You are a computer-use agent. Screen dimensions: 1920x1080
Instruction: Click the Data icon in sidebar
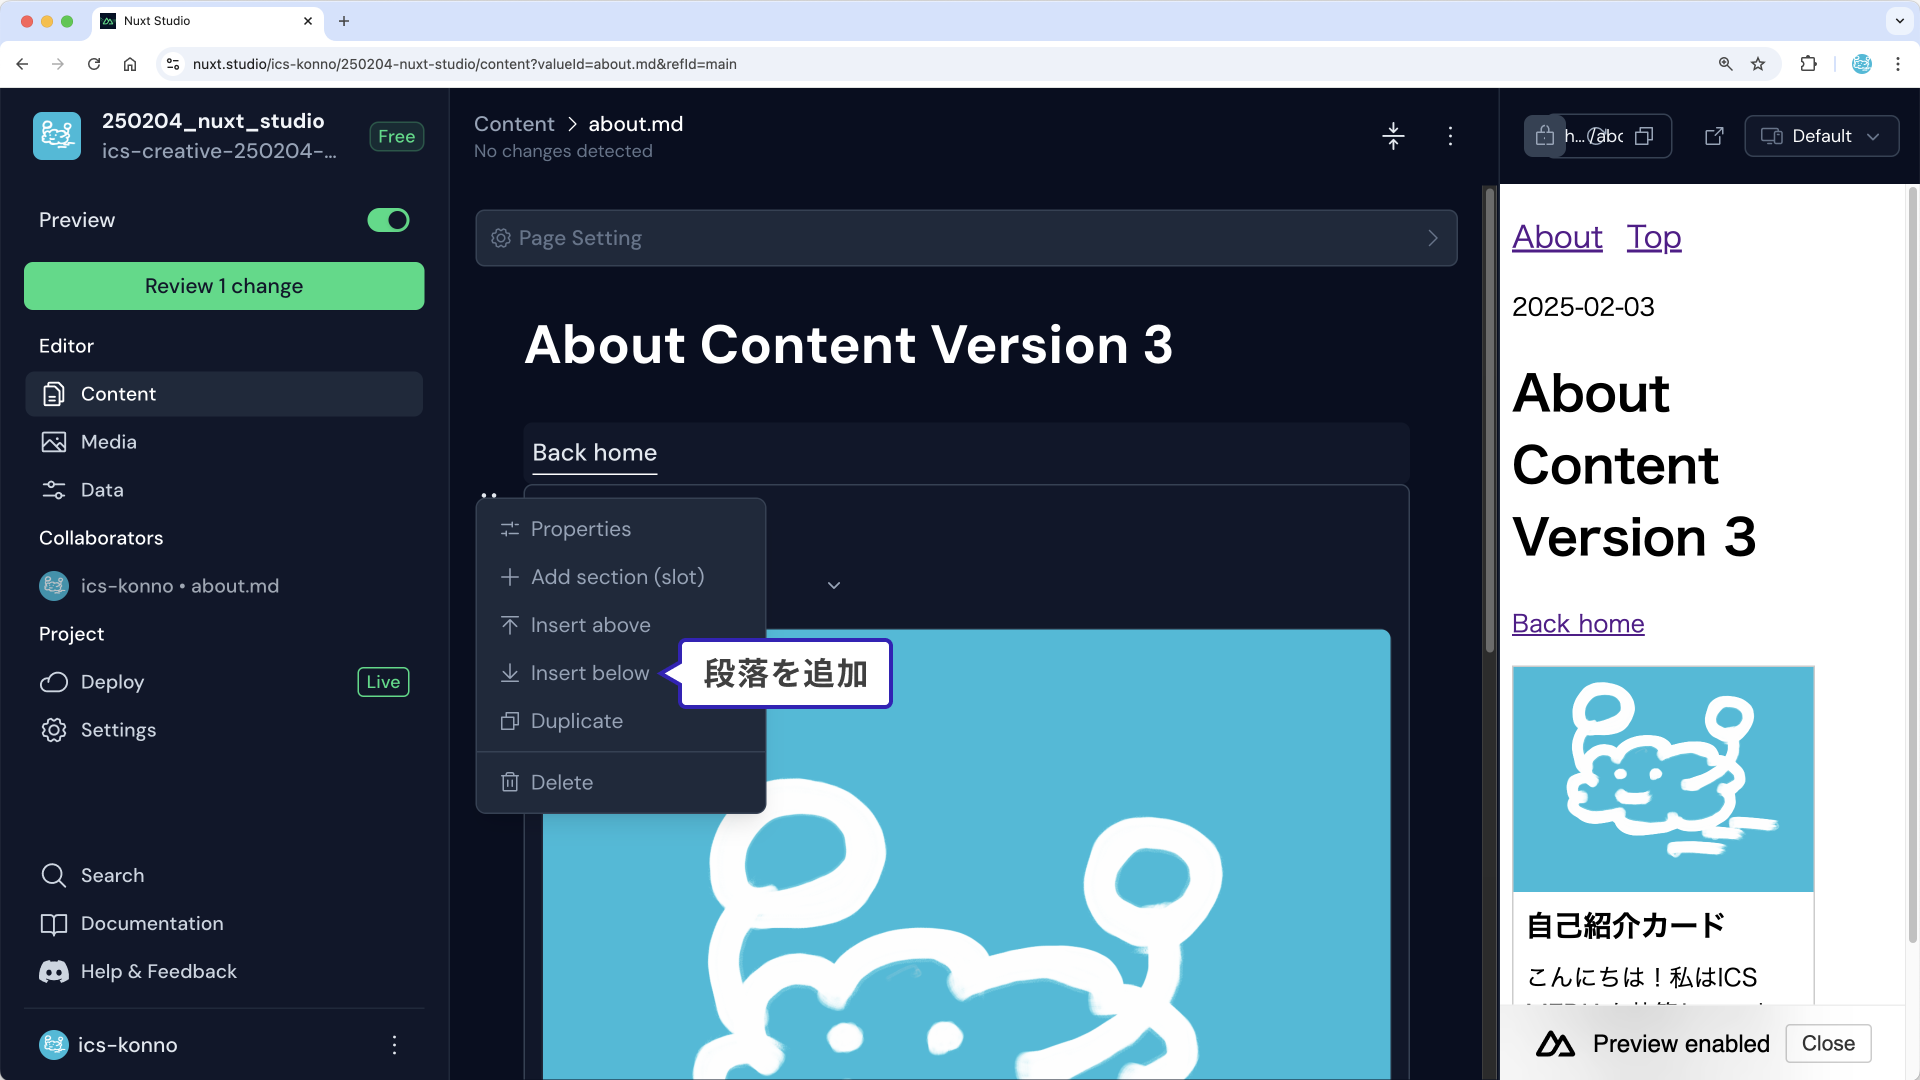point(54,489)
